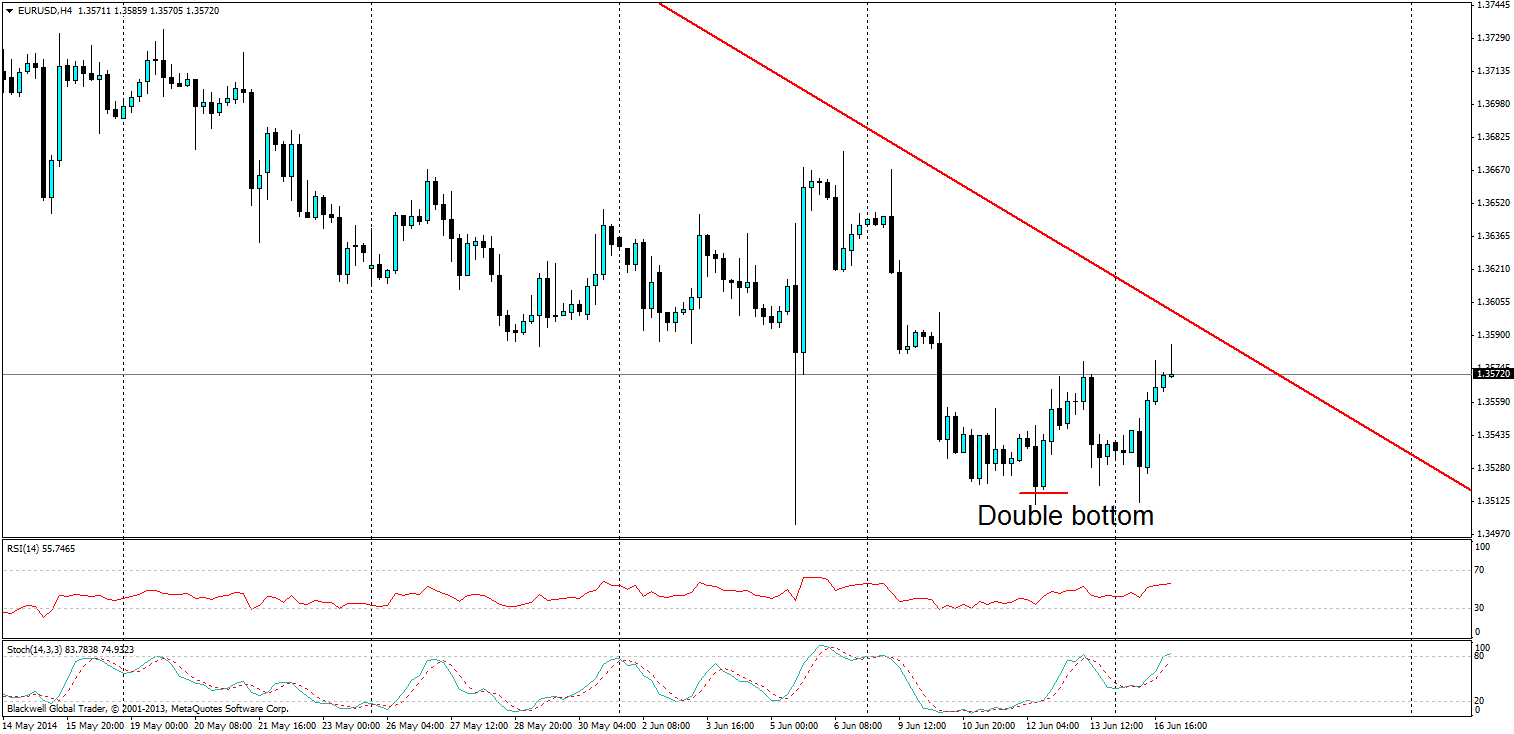Viewport: 1514px width, 734px height.
Task: Click price axis label 1.36210
Action: coord(1494,269)
